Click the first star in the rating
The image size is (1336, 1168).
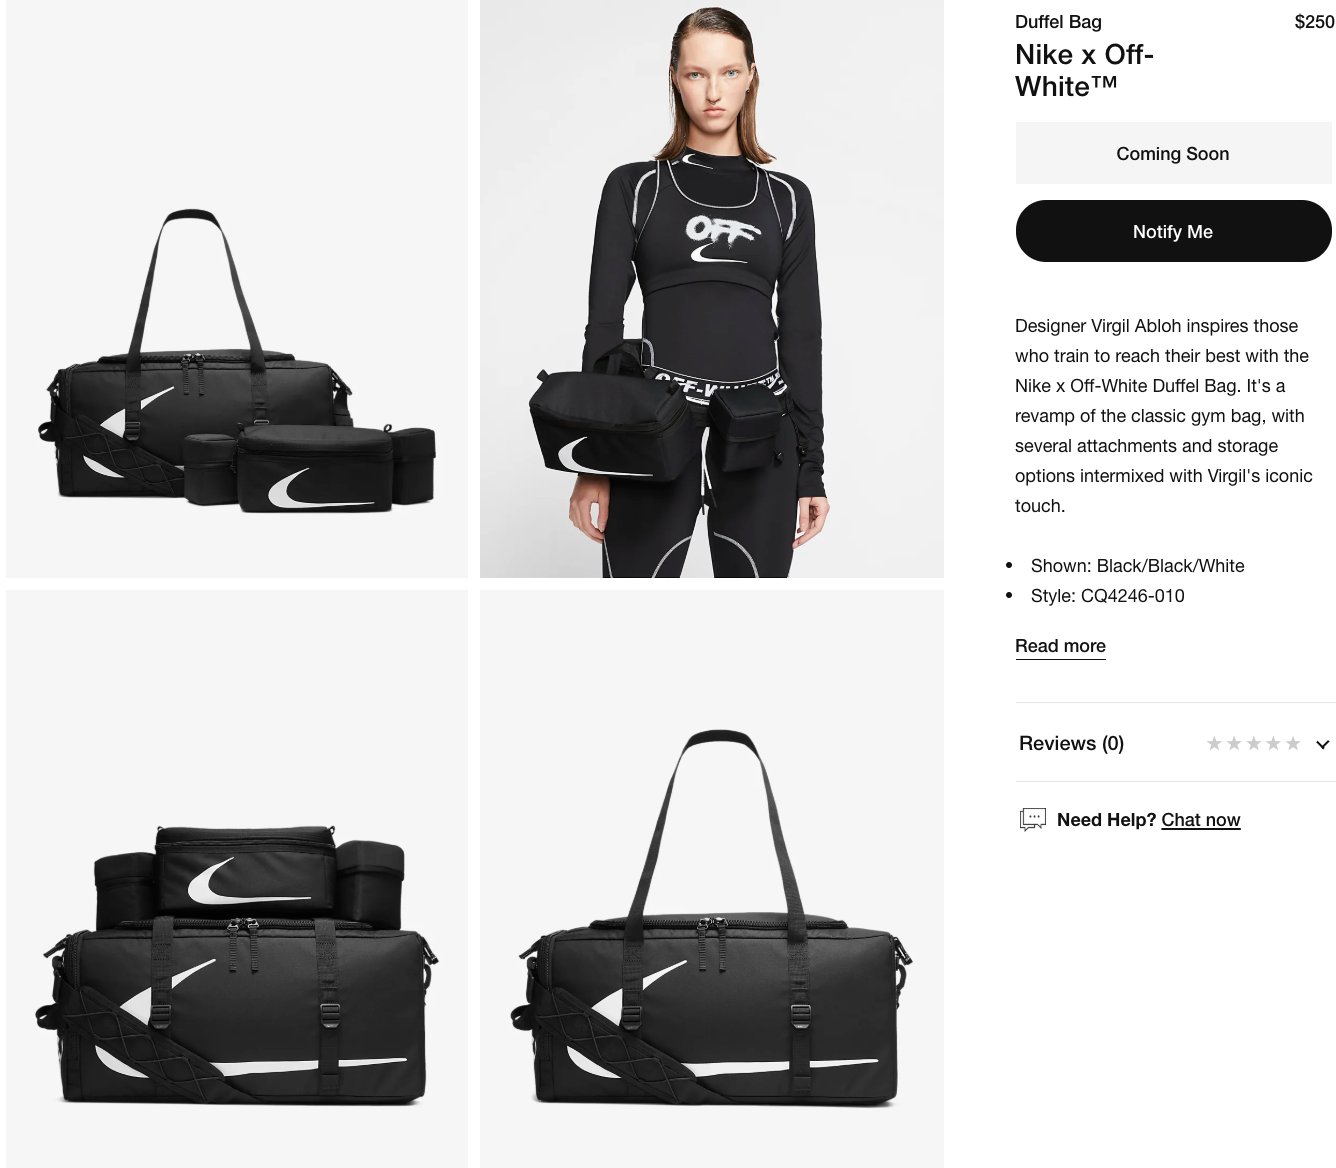point(1214,743)
